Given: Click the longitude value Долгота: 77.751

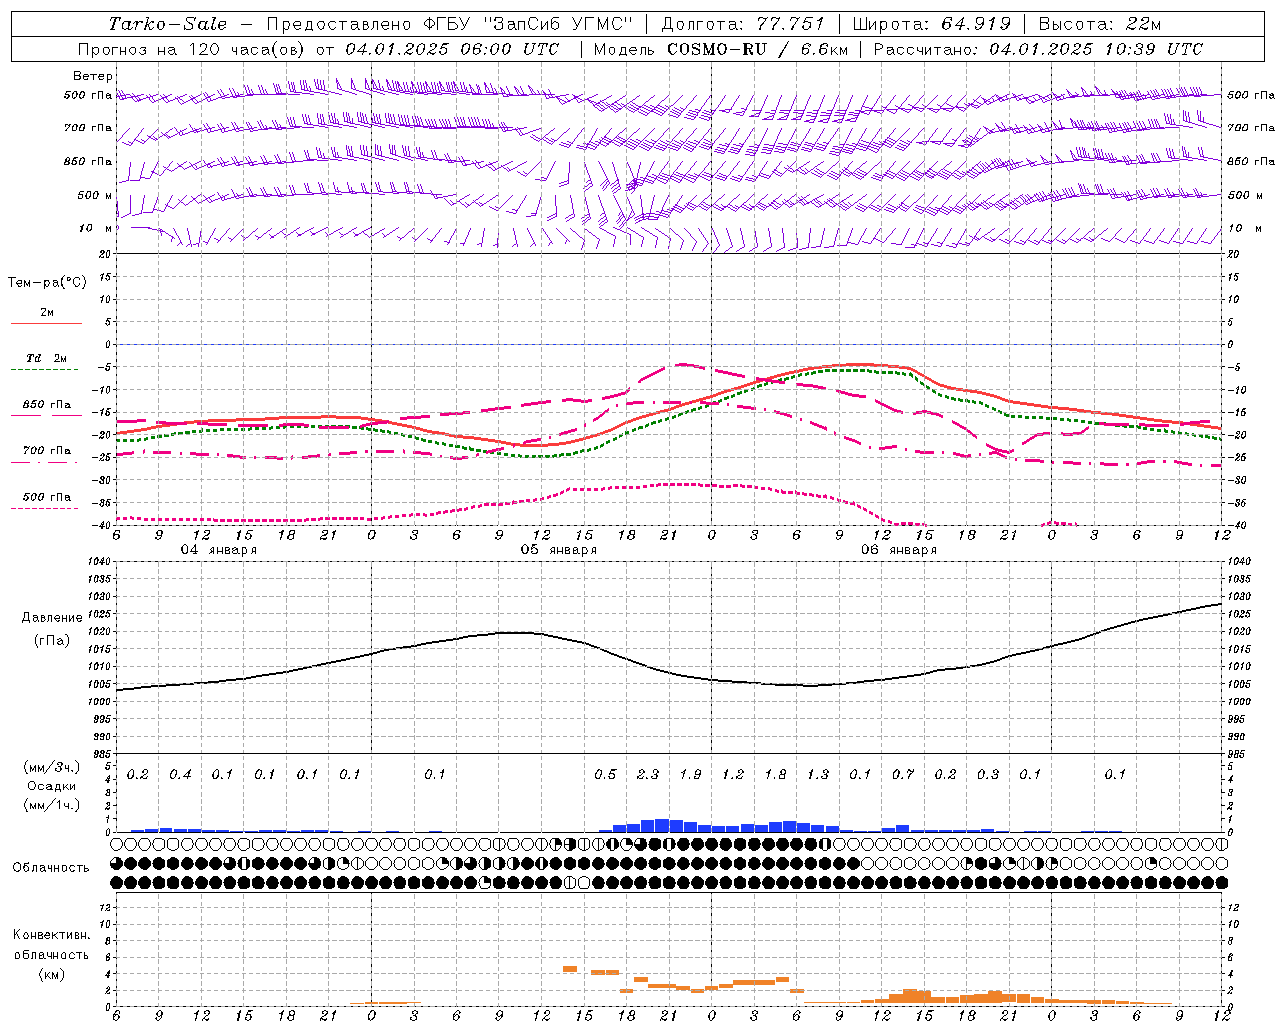Looking at the screenshot, I should click(x=743, y=24).
